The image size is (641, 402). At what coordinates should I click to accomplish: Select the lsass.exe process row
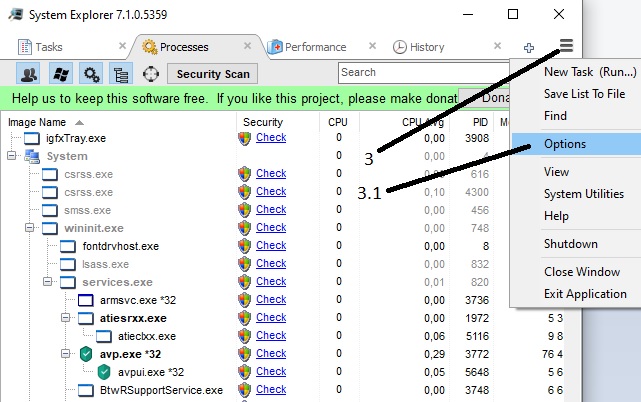tap(105, 264)
